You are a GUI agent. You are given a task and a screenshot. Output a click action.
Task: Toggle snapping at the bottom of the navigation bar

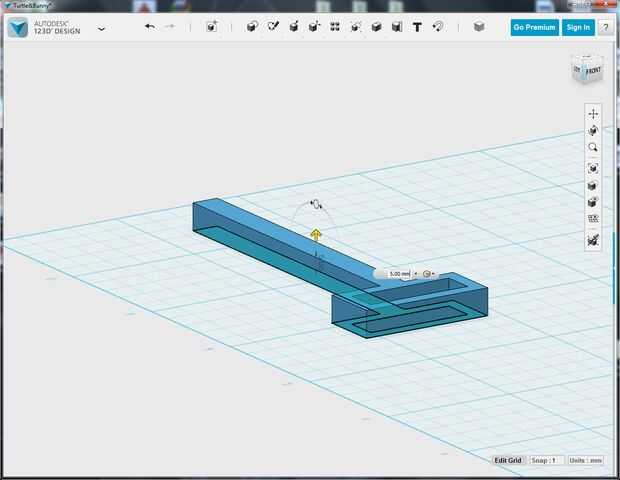click(x=593, y=240)
